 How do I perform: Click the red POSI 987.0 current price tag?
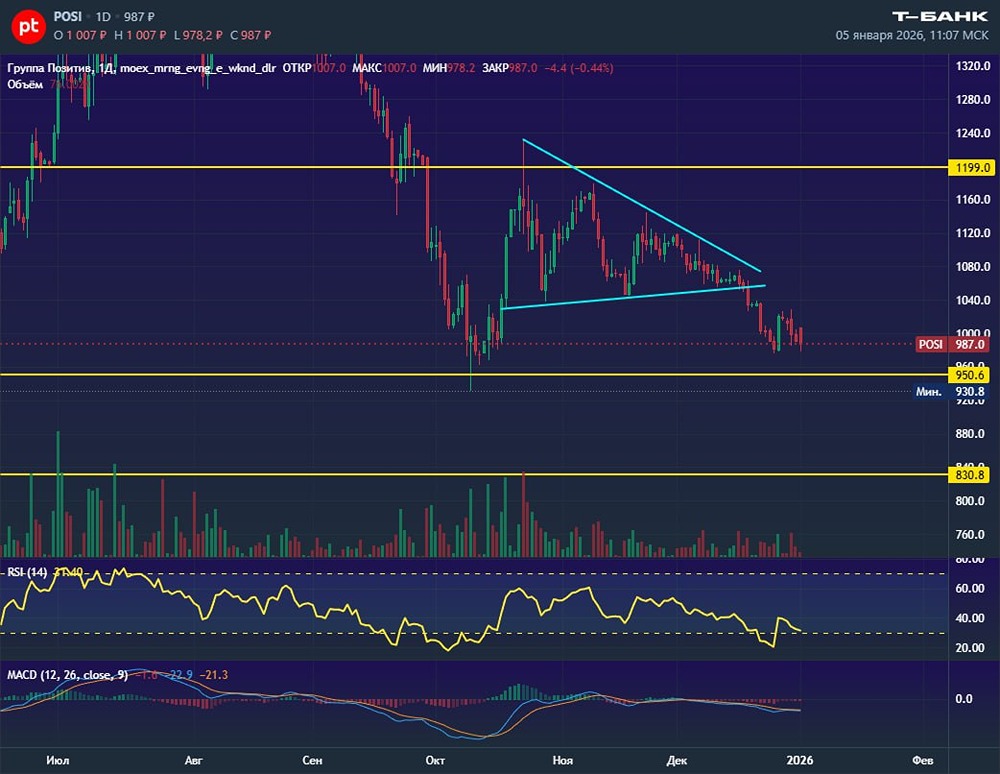coord(952,344)
